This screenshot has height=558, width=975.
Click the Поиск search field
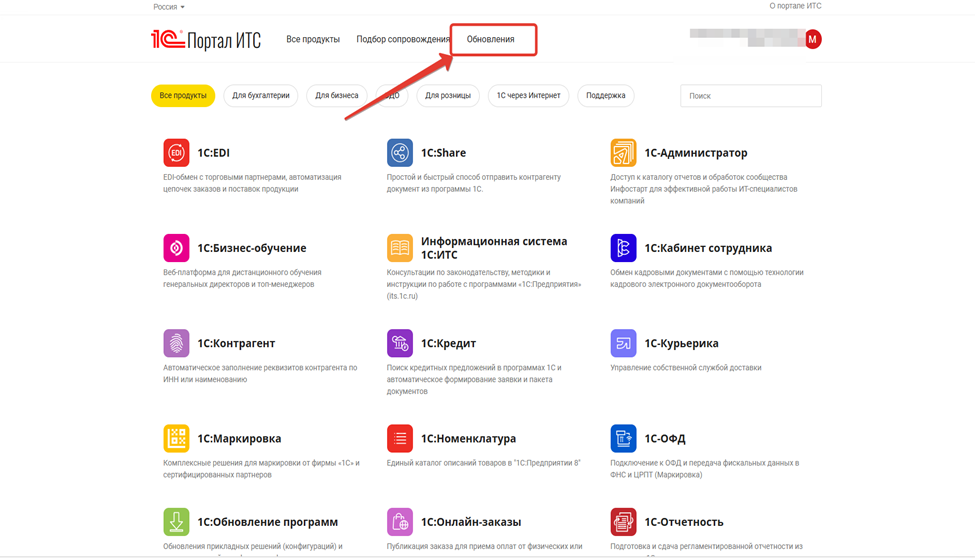pyautogui.click(x=751, y=96)
